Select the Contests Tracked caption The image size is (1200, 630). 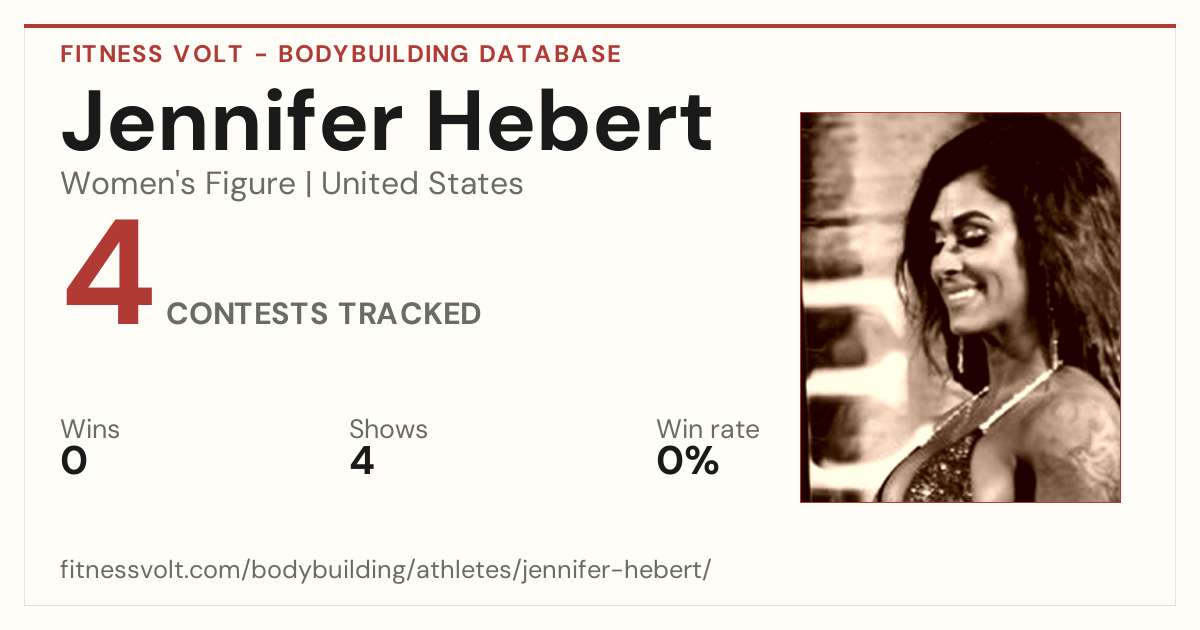[x=324, y=314]
